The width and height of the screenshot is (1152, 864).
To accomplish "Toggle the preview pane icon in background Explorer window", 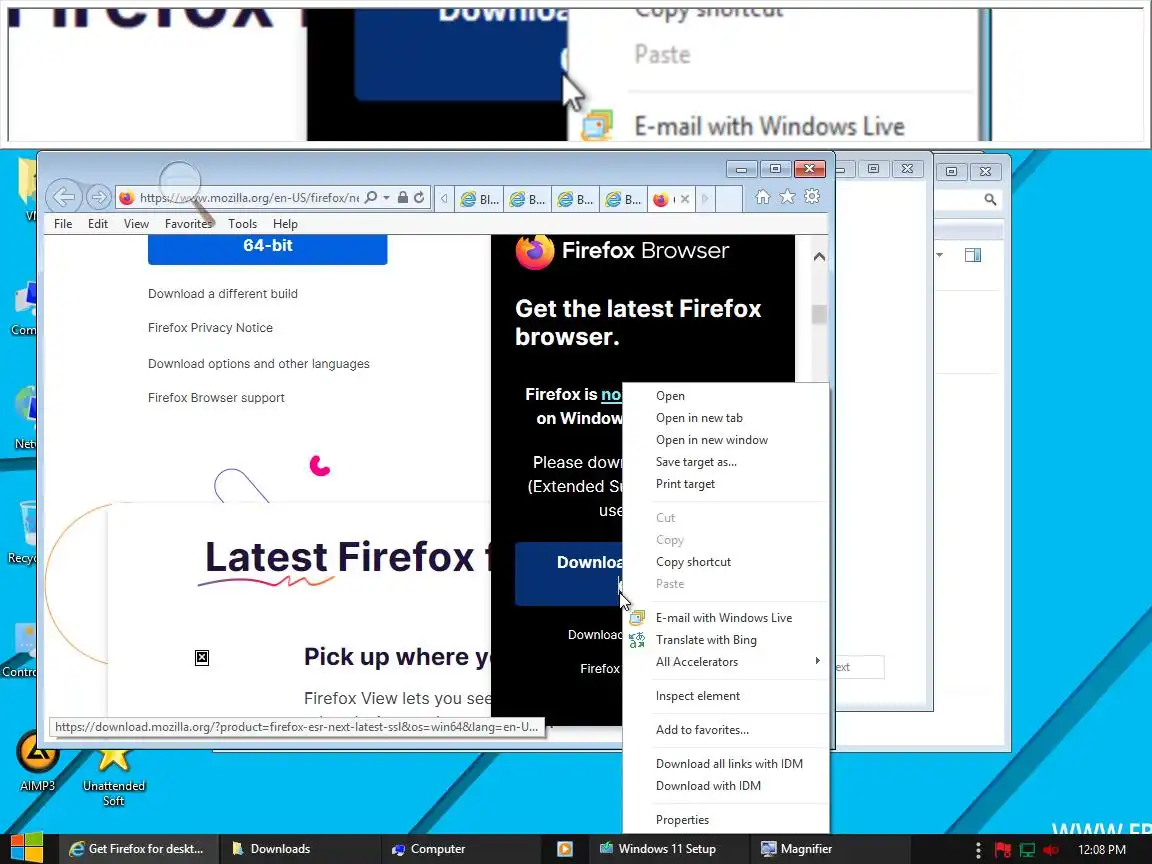I will click(973, 255).
